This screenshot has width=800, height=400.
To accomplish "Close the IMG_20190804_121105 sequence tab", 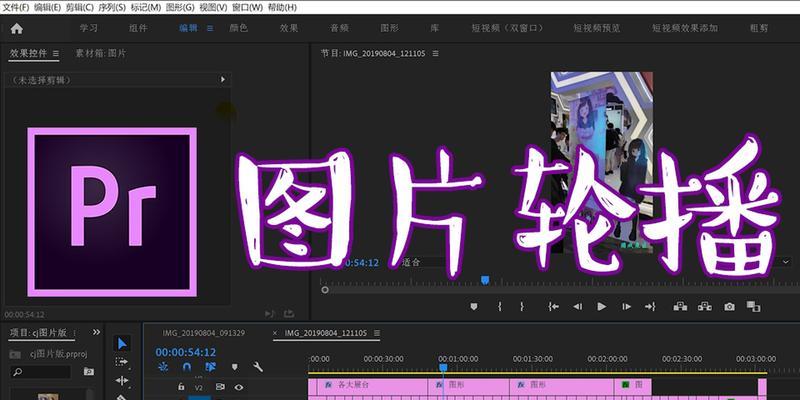I will pos(275,333).
